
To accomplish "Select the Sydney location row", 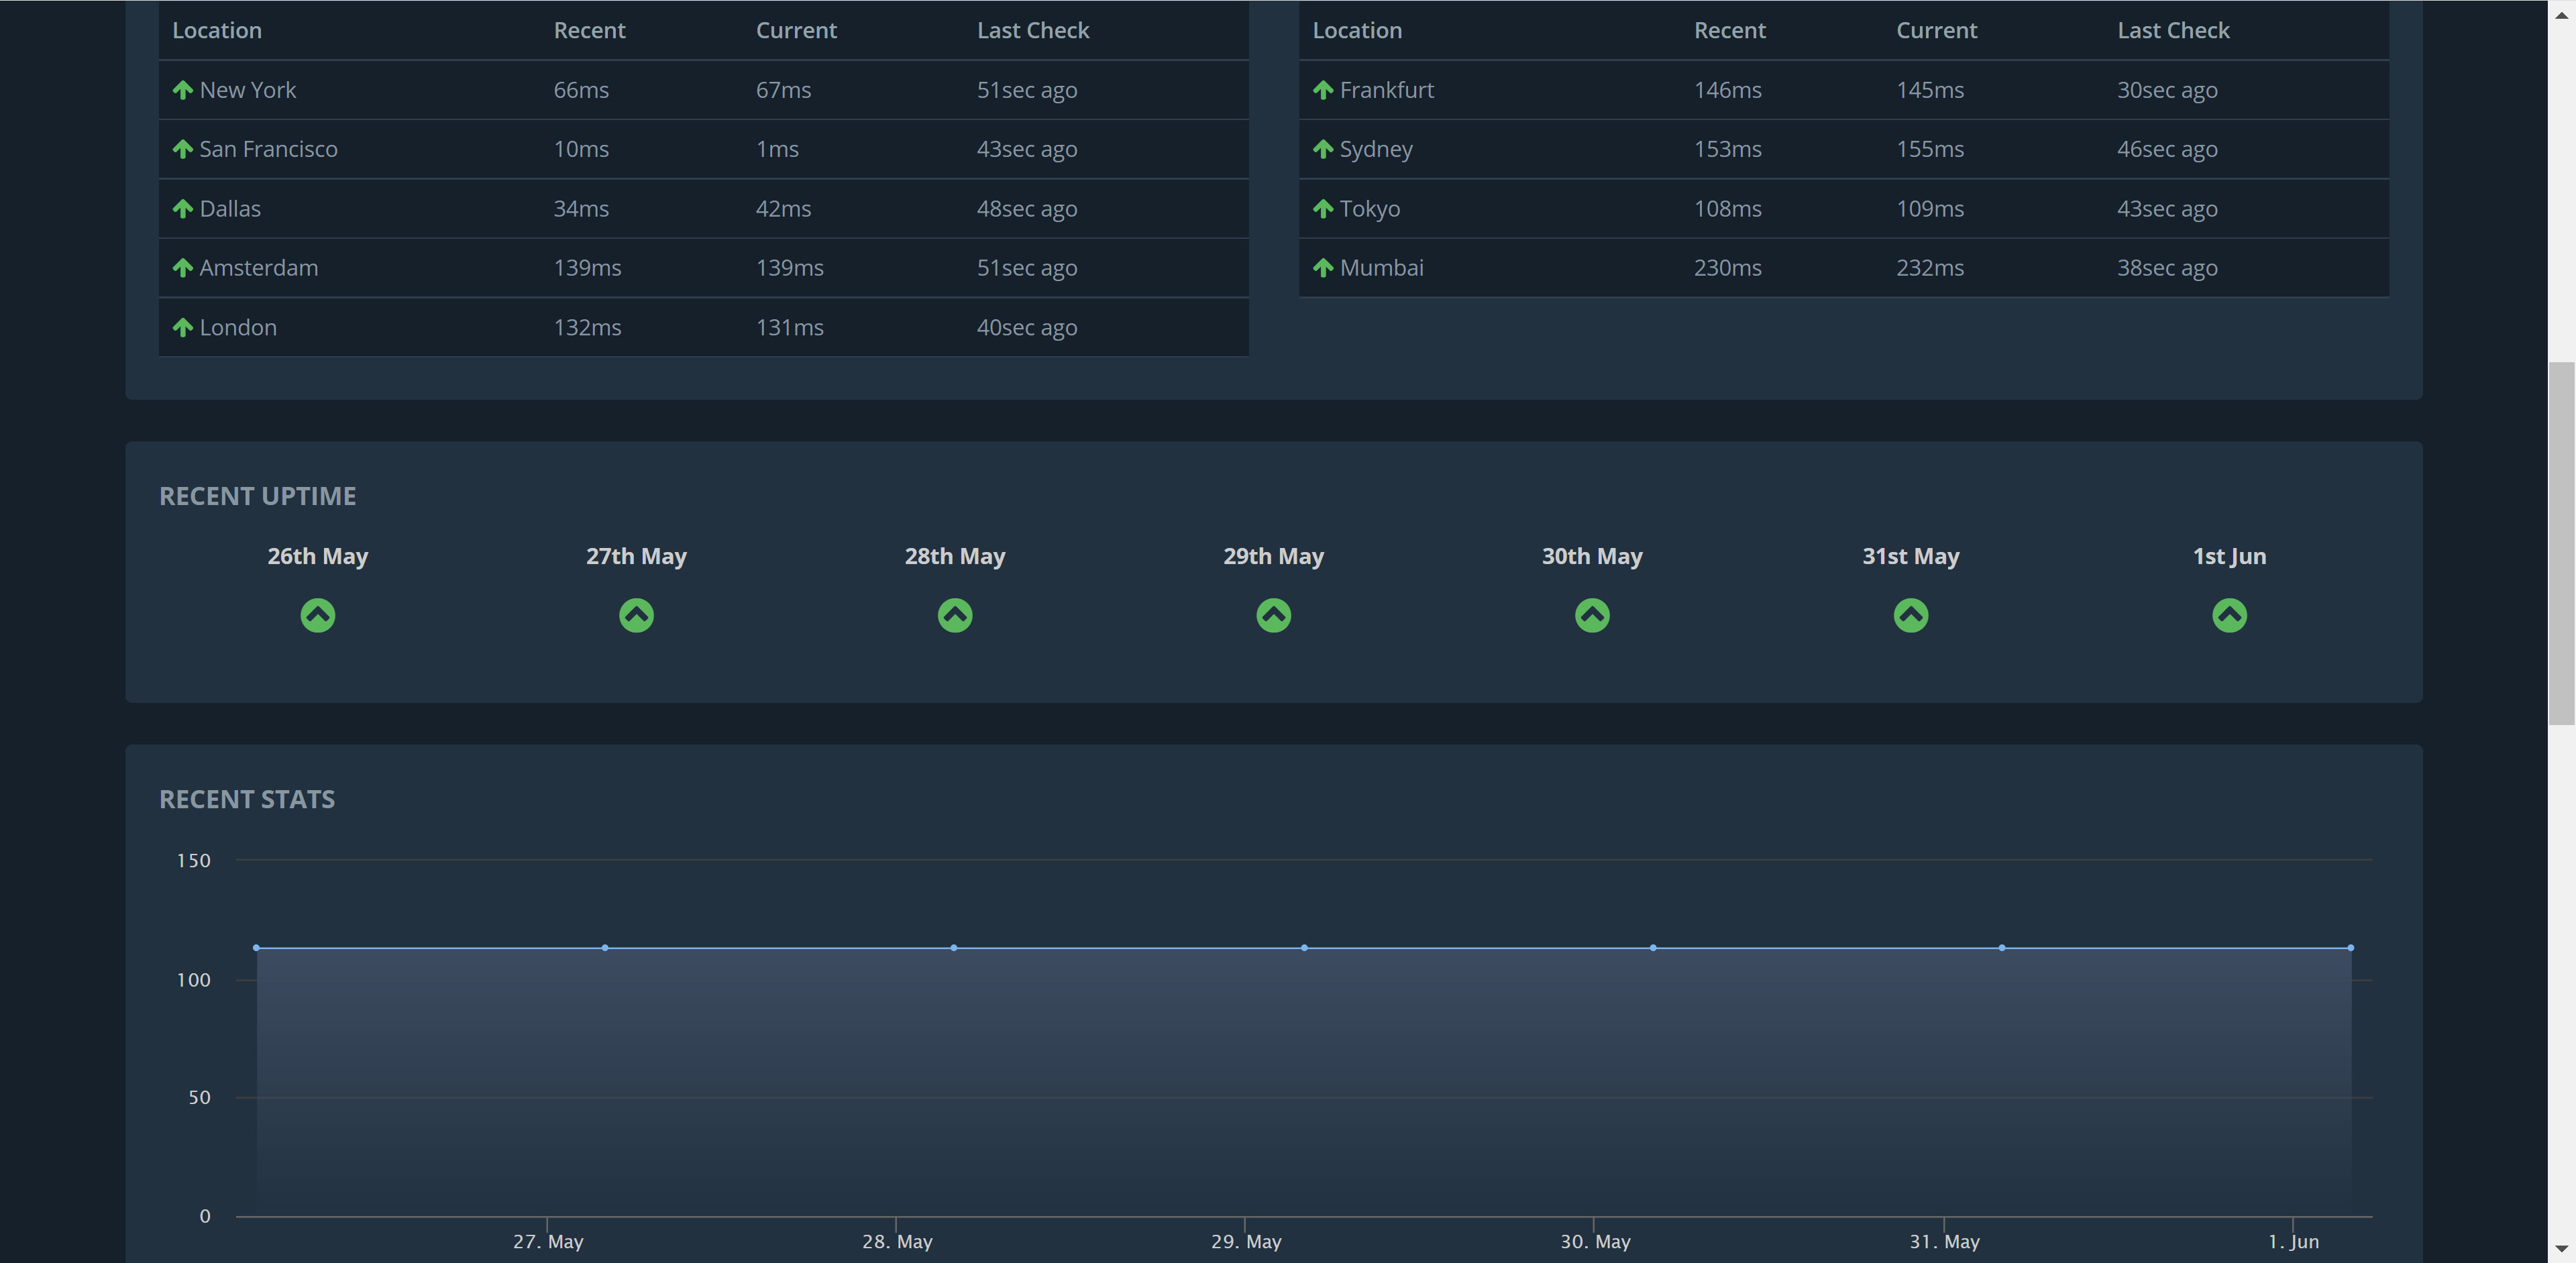I will [1375, 149].
